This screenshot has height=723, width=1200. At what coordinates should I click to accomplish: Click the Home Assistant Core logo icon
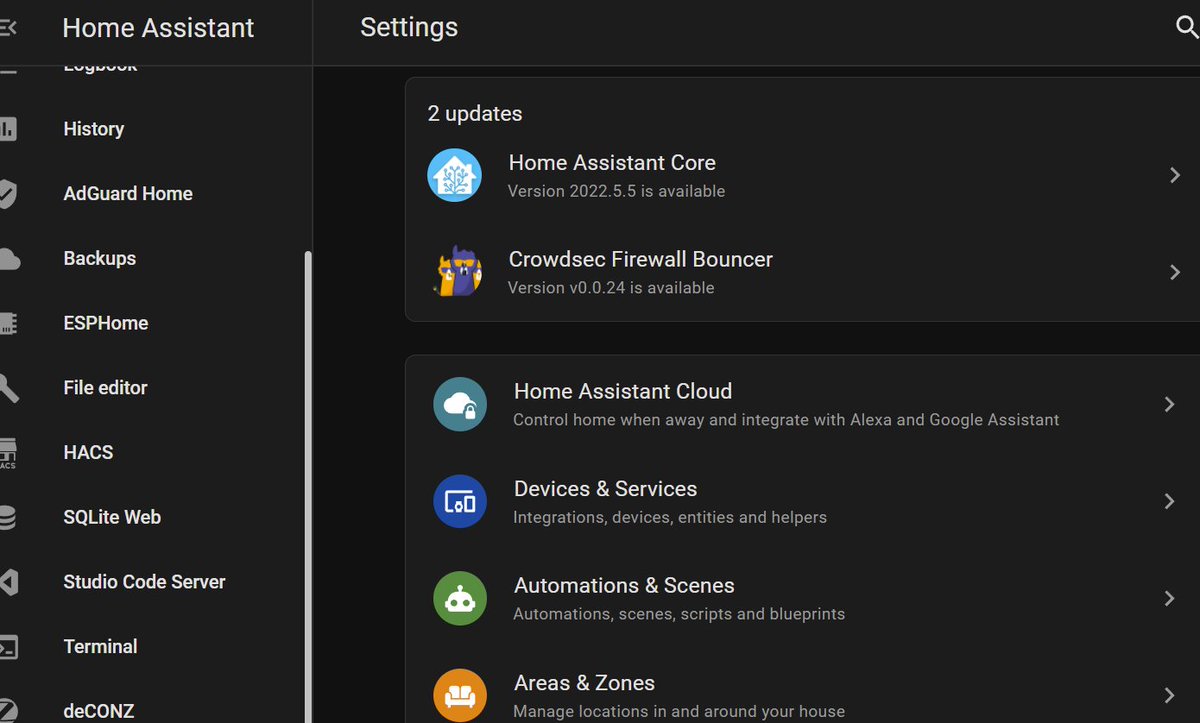click(x=454, y=174)
